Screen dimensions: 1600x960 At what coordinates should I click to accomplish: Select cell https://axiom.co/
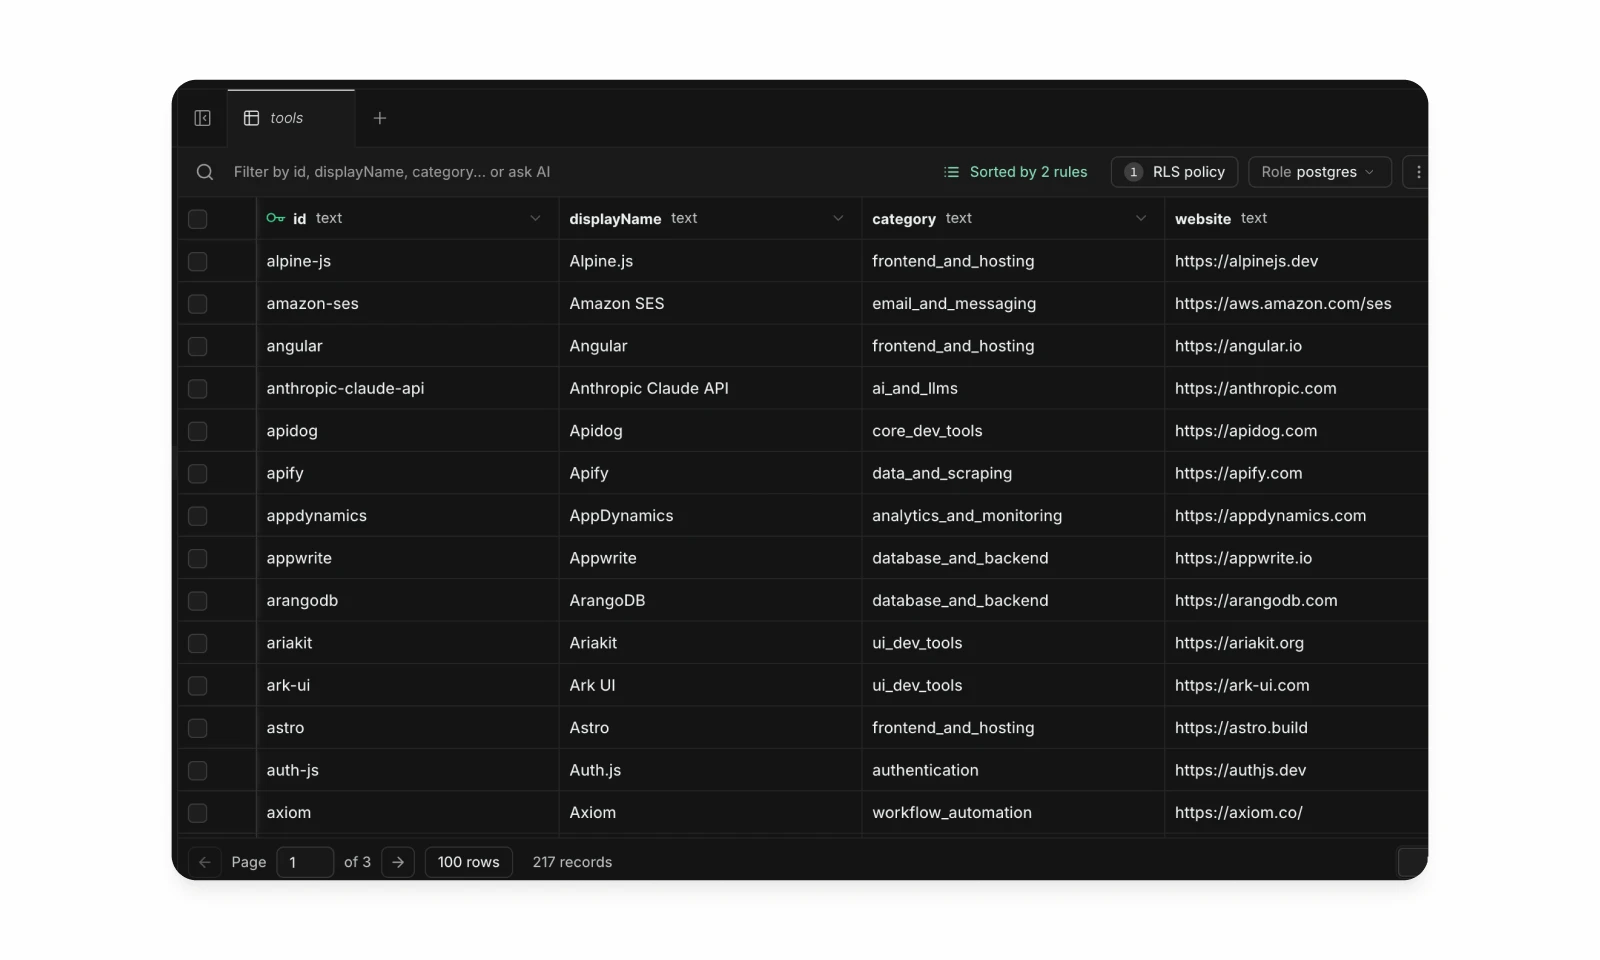pyautogui.click(x=1296, y=813)
